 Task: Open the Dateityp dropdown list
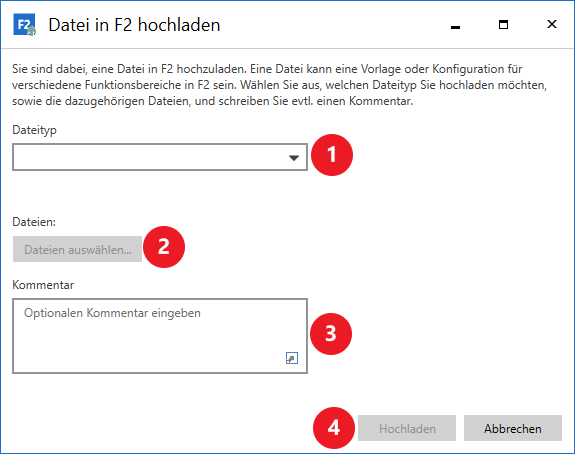click(x=160, y=157)
